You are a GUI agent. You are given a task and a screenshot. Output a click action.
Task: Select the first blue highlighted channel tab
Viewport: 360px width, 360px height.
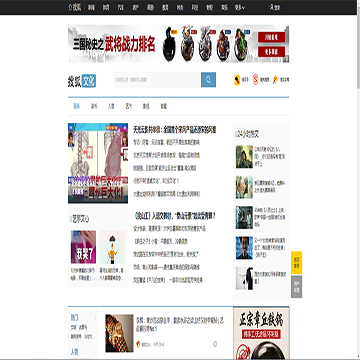[77, 106]
